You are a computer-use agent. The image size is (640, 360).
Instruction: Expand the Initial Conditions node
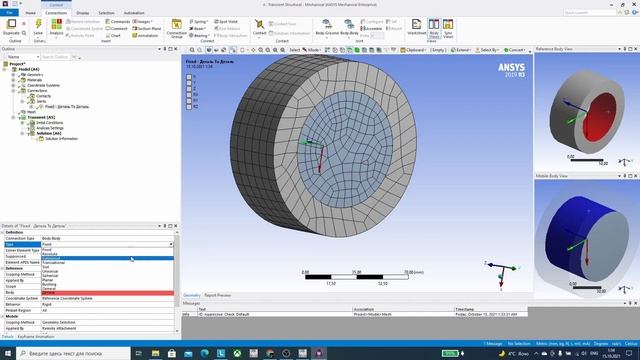(23, 122)
